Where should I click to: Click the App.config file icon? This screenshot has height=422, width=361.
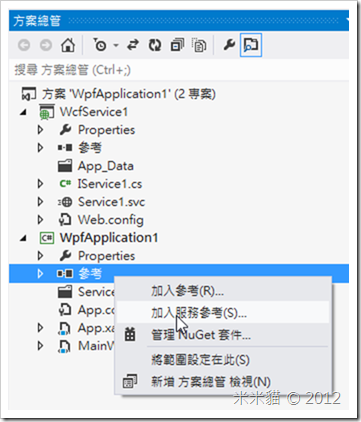[65, 310]
